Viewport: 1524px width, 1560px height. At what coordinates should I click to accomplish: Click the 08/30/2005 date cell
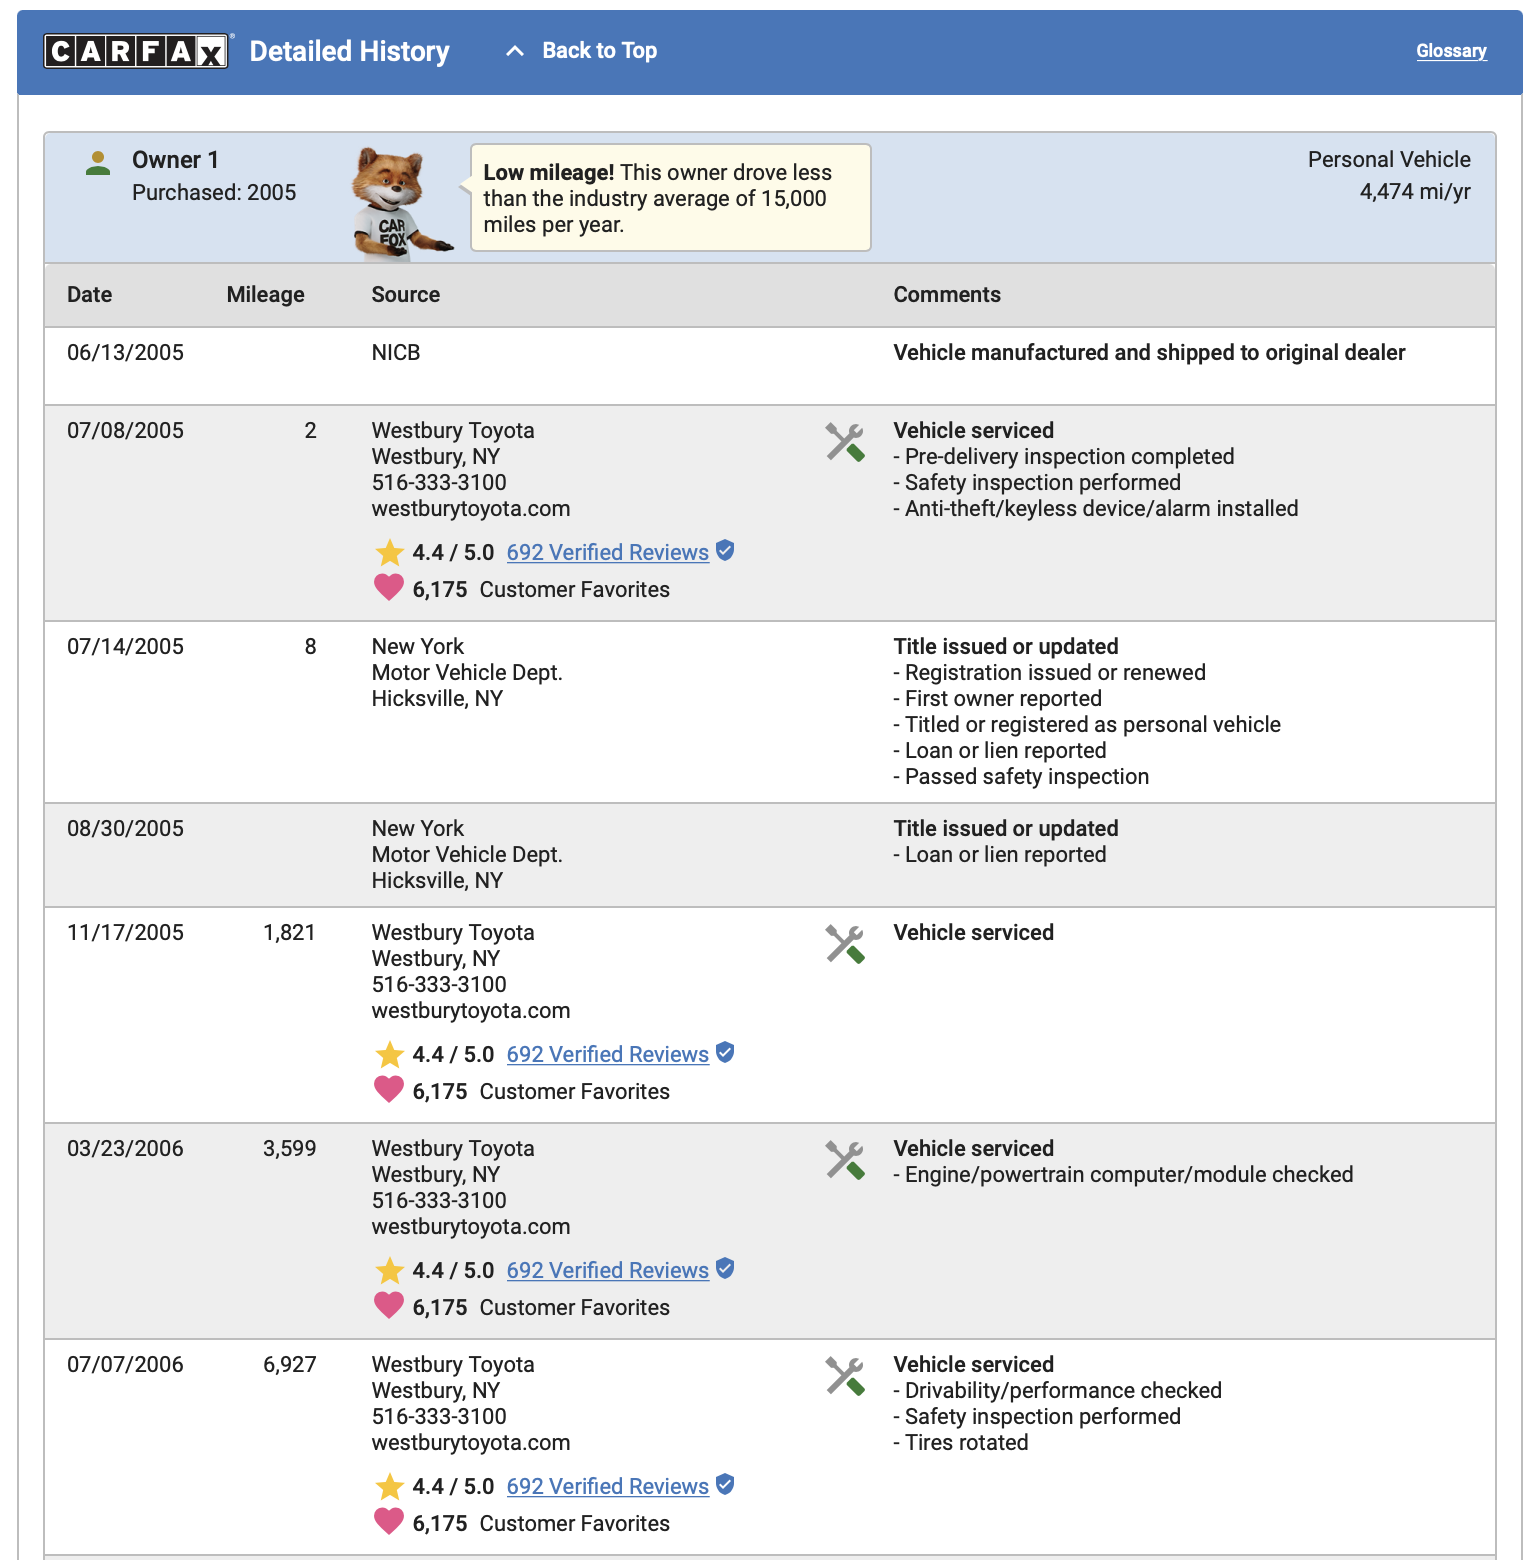125,829
